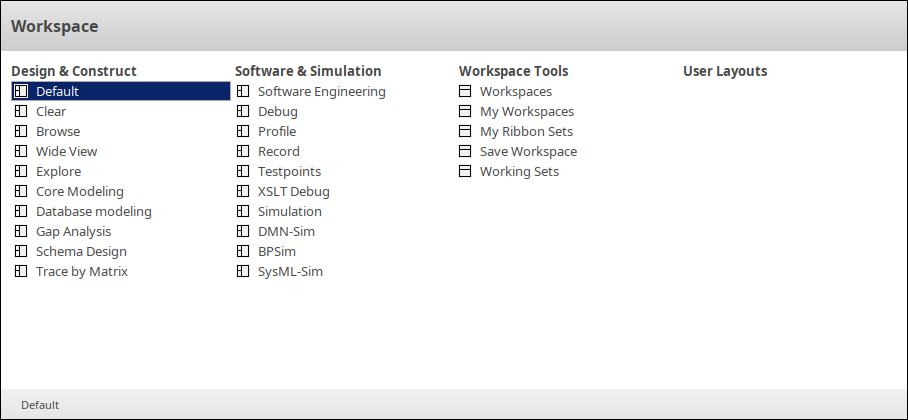Switch to the XSLT Debug layout
Viewport: 908px width, 420px height.
(293, 192)
